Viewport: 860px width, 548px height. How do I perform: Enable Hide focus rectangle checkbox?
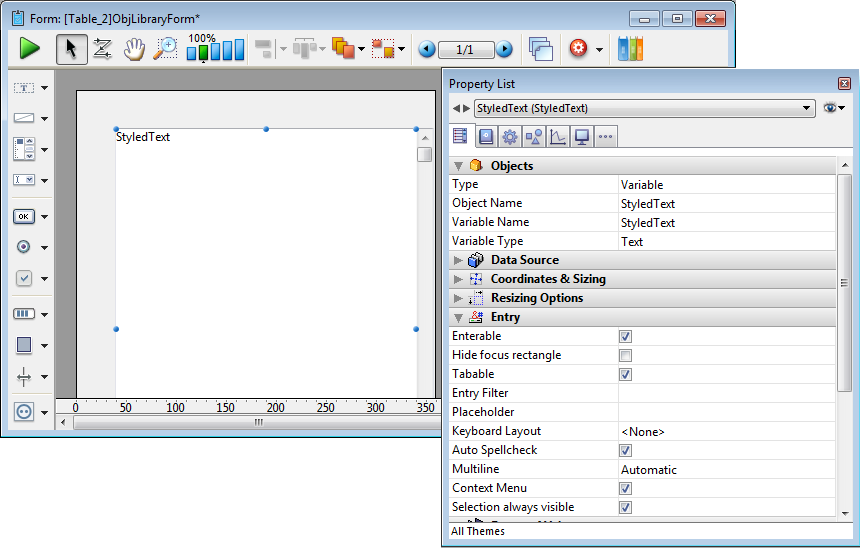tap(625, 356)
